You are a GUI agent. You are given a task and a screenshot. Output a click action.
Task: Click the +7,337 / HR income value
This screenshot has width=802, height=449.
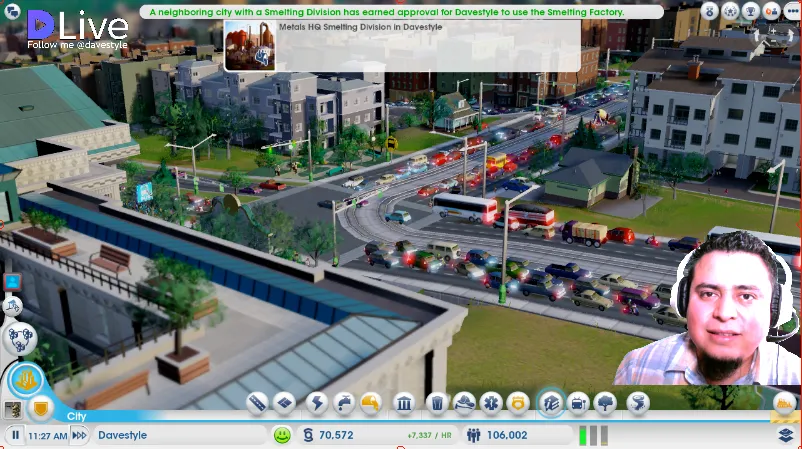coord(430,435)
